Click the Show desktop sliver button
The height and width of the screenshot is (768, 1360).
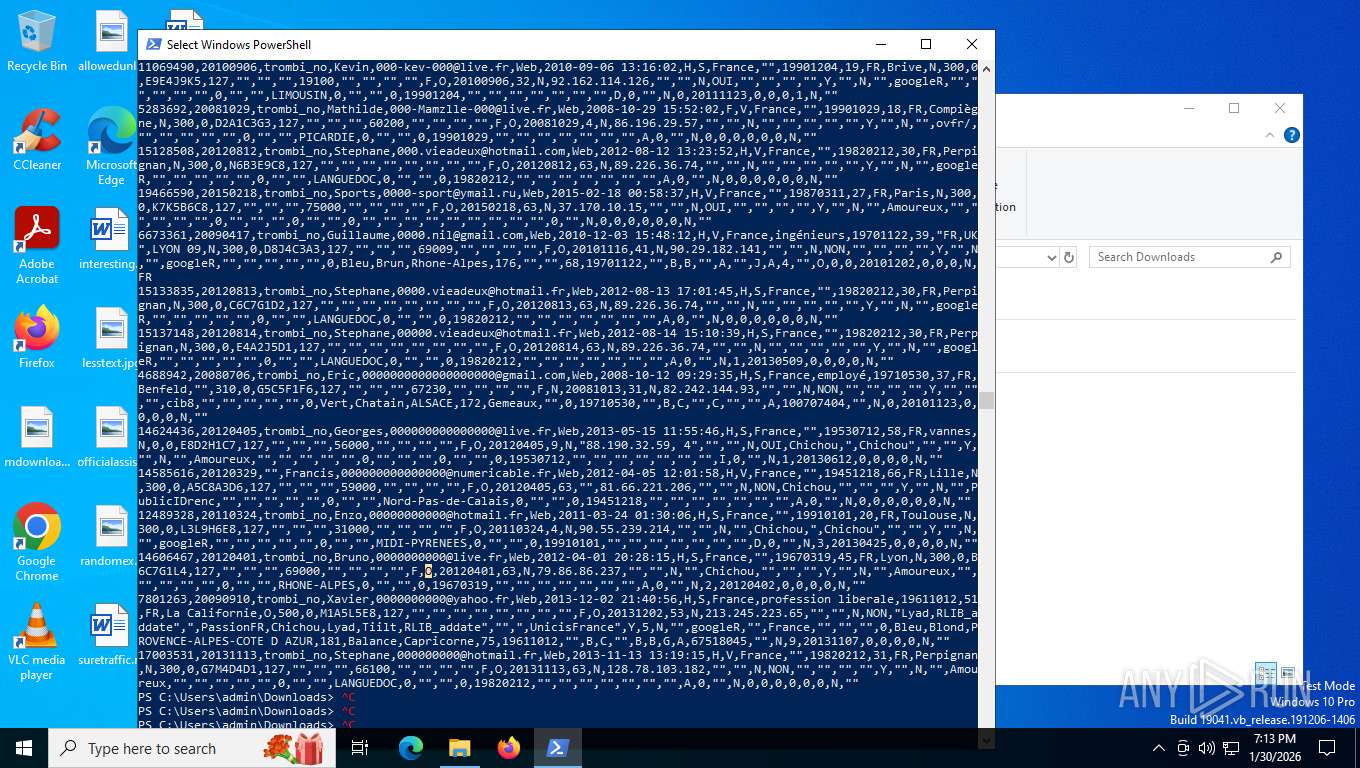(1357, 748)
